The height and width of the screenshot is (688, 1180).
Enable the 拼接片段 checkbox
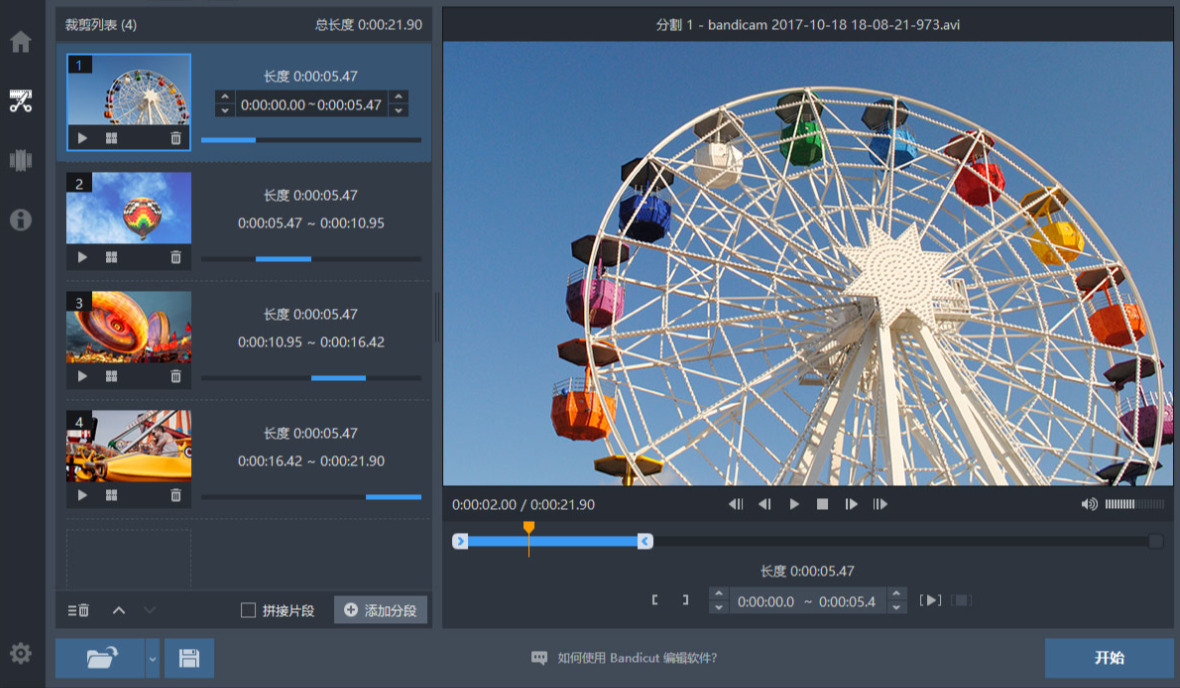pyautogui.click(x=248, y=610)
